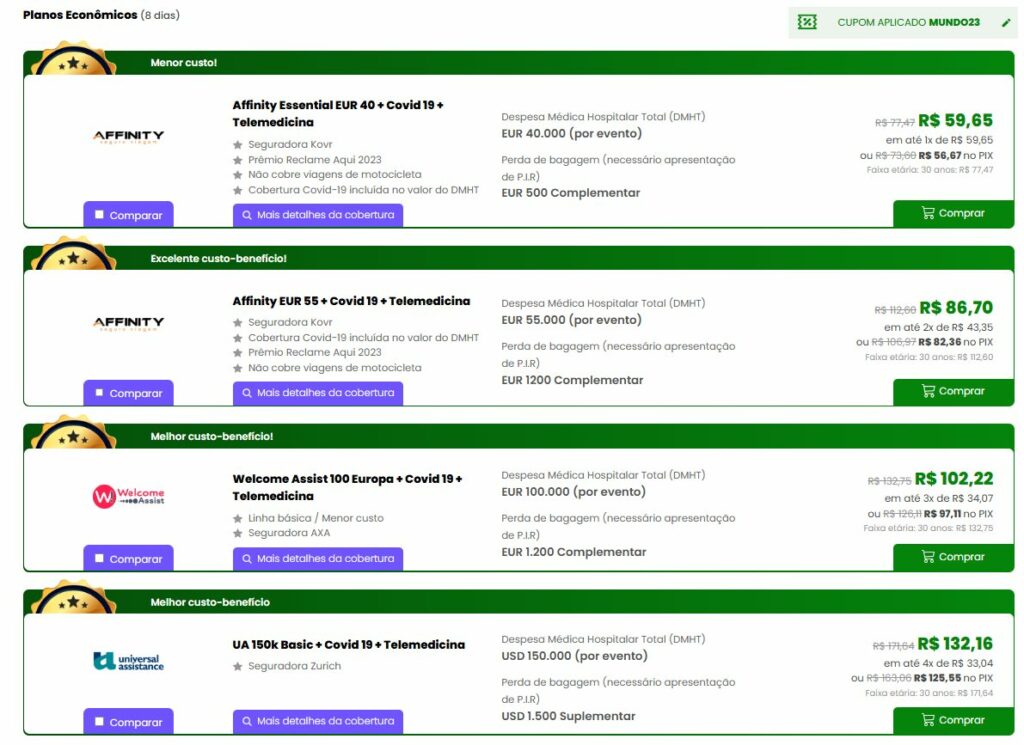Click the Planos Econômicos heading

(x=80, y=15)
